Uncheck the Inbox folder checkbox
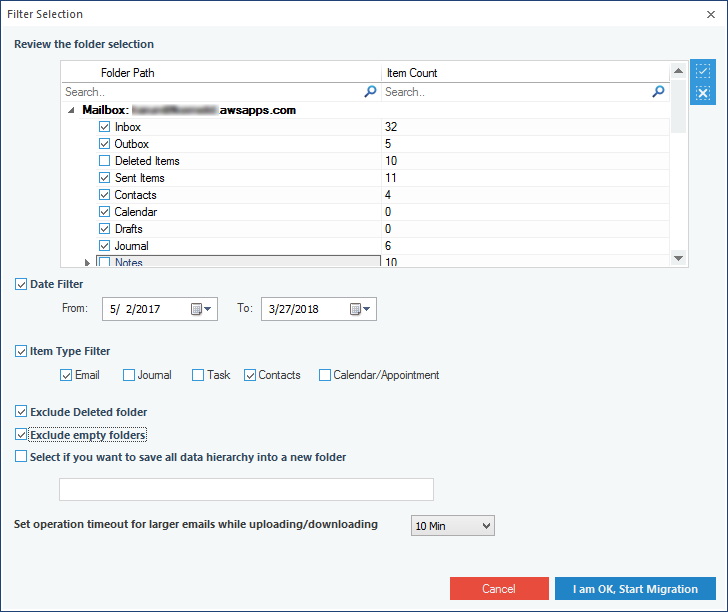The image size is (728, 612). pyautogui.click(x=104, y=127)
